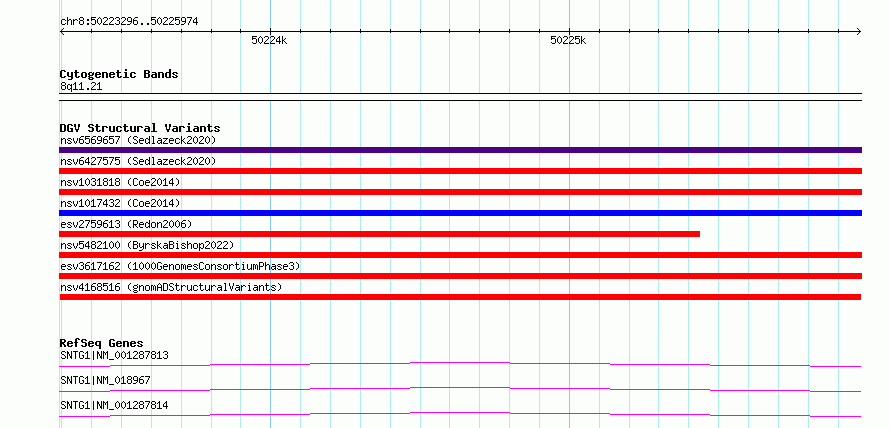
Task: Open variant nsv1017432 (Coe2014) label
Action: [120, 203]
